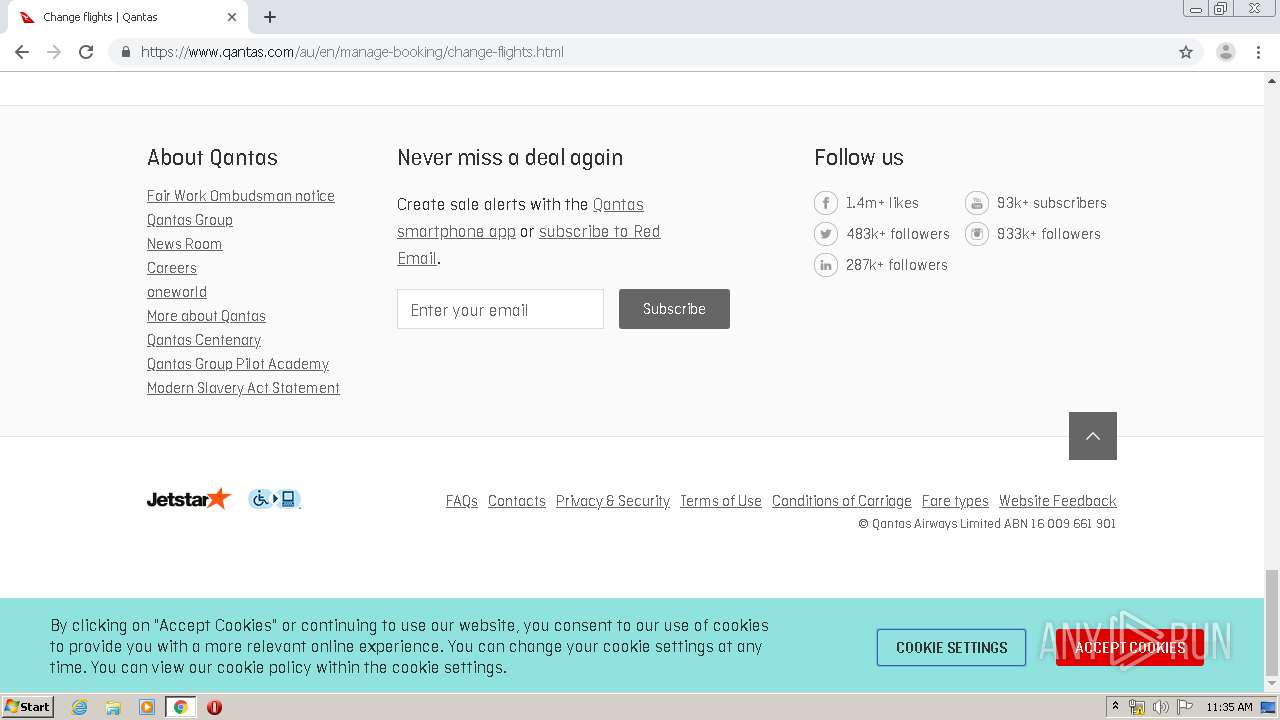The width and height of the screenshot is (1280, 720).
Task: Open Conditions of Carriage link
Action: (x=842, y=501)
